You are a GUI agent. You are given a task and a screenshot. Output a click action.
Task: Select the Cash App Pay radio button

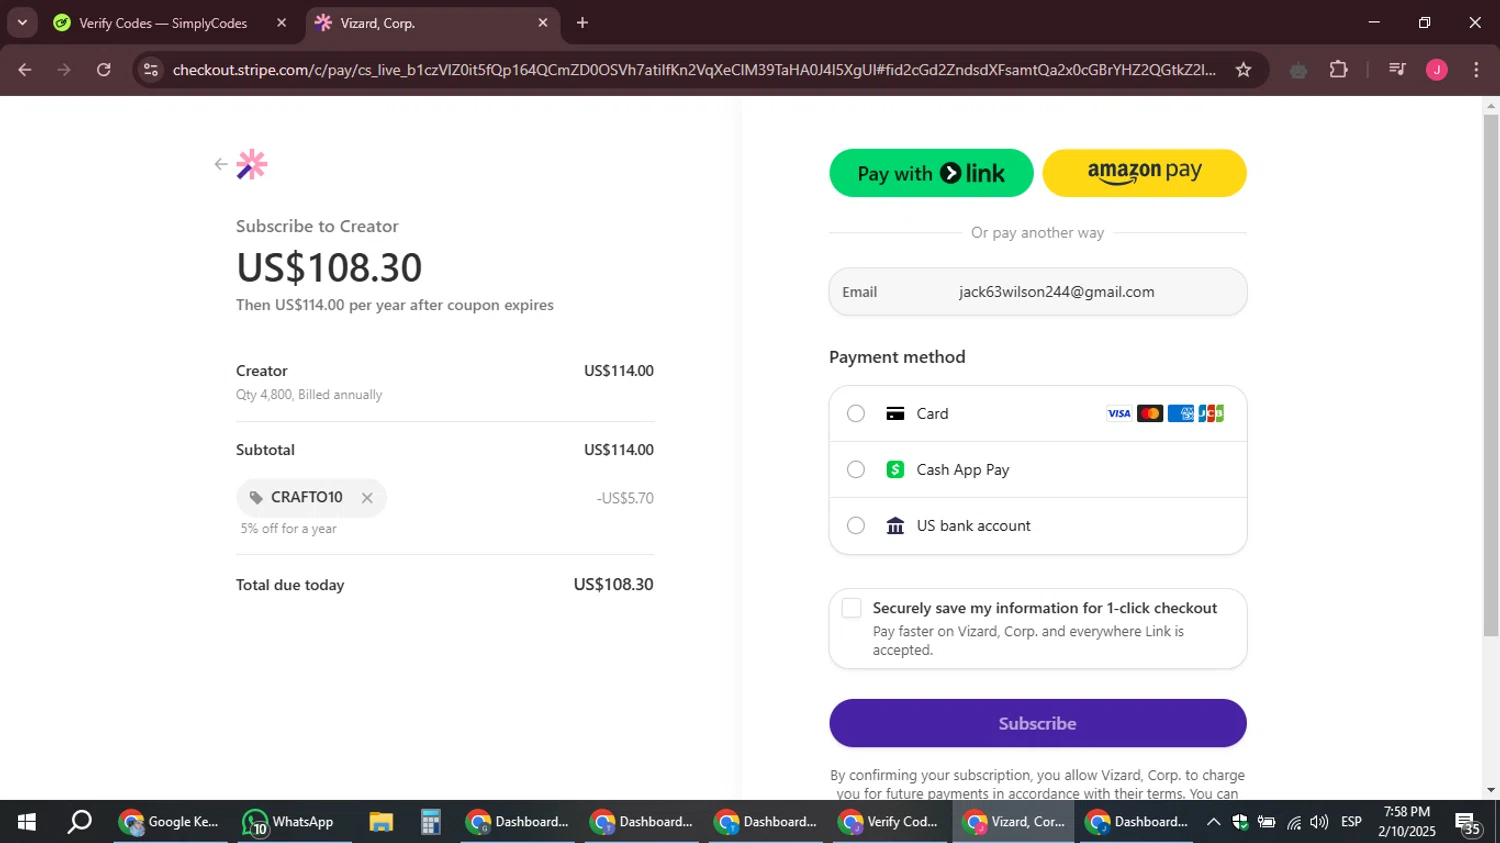pos(856,470)
